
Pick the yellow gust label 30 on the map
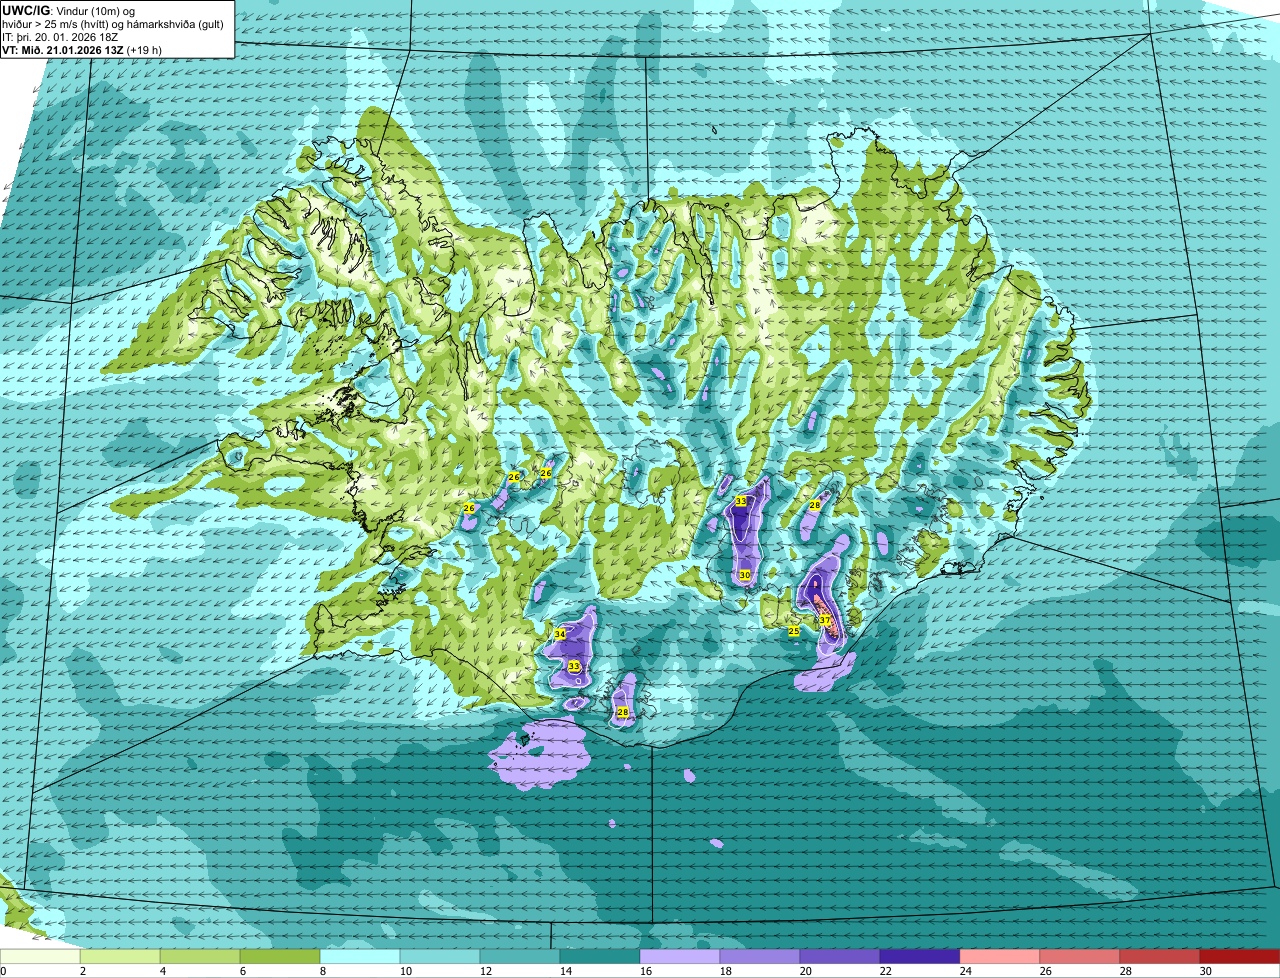[745, 575]
